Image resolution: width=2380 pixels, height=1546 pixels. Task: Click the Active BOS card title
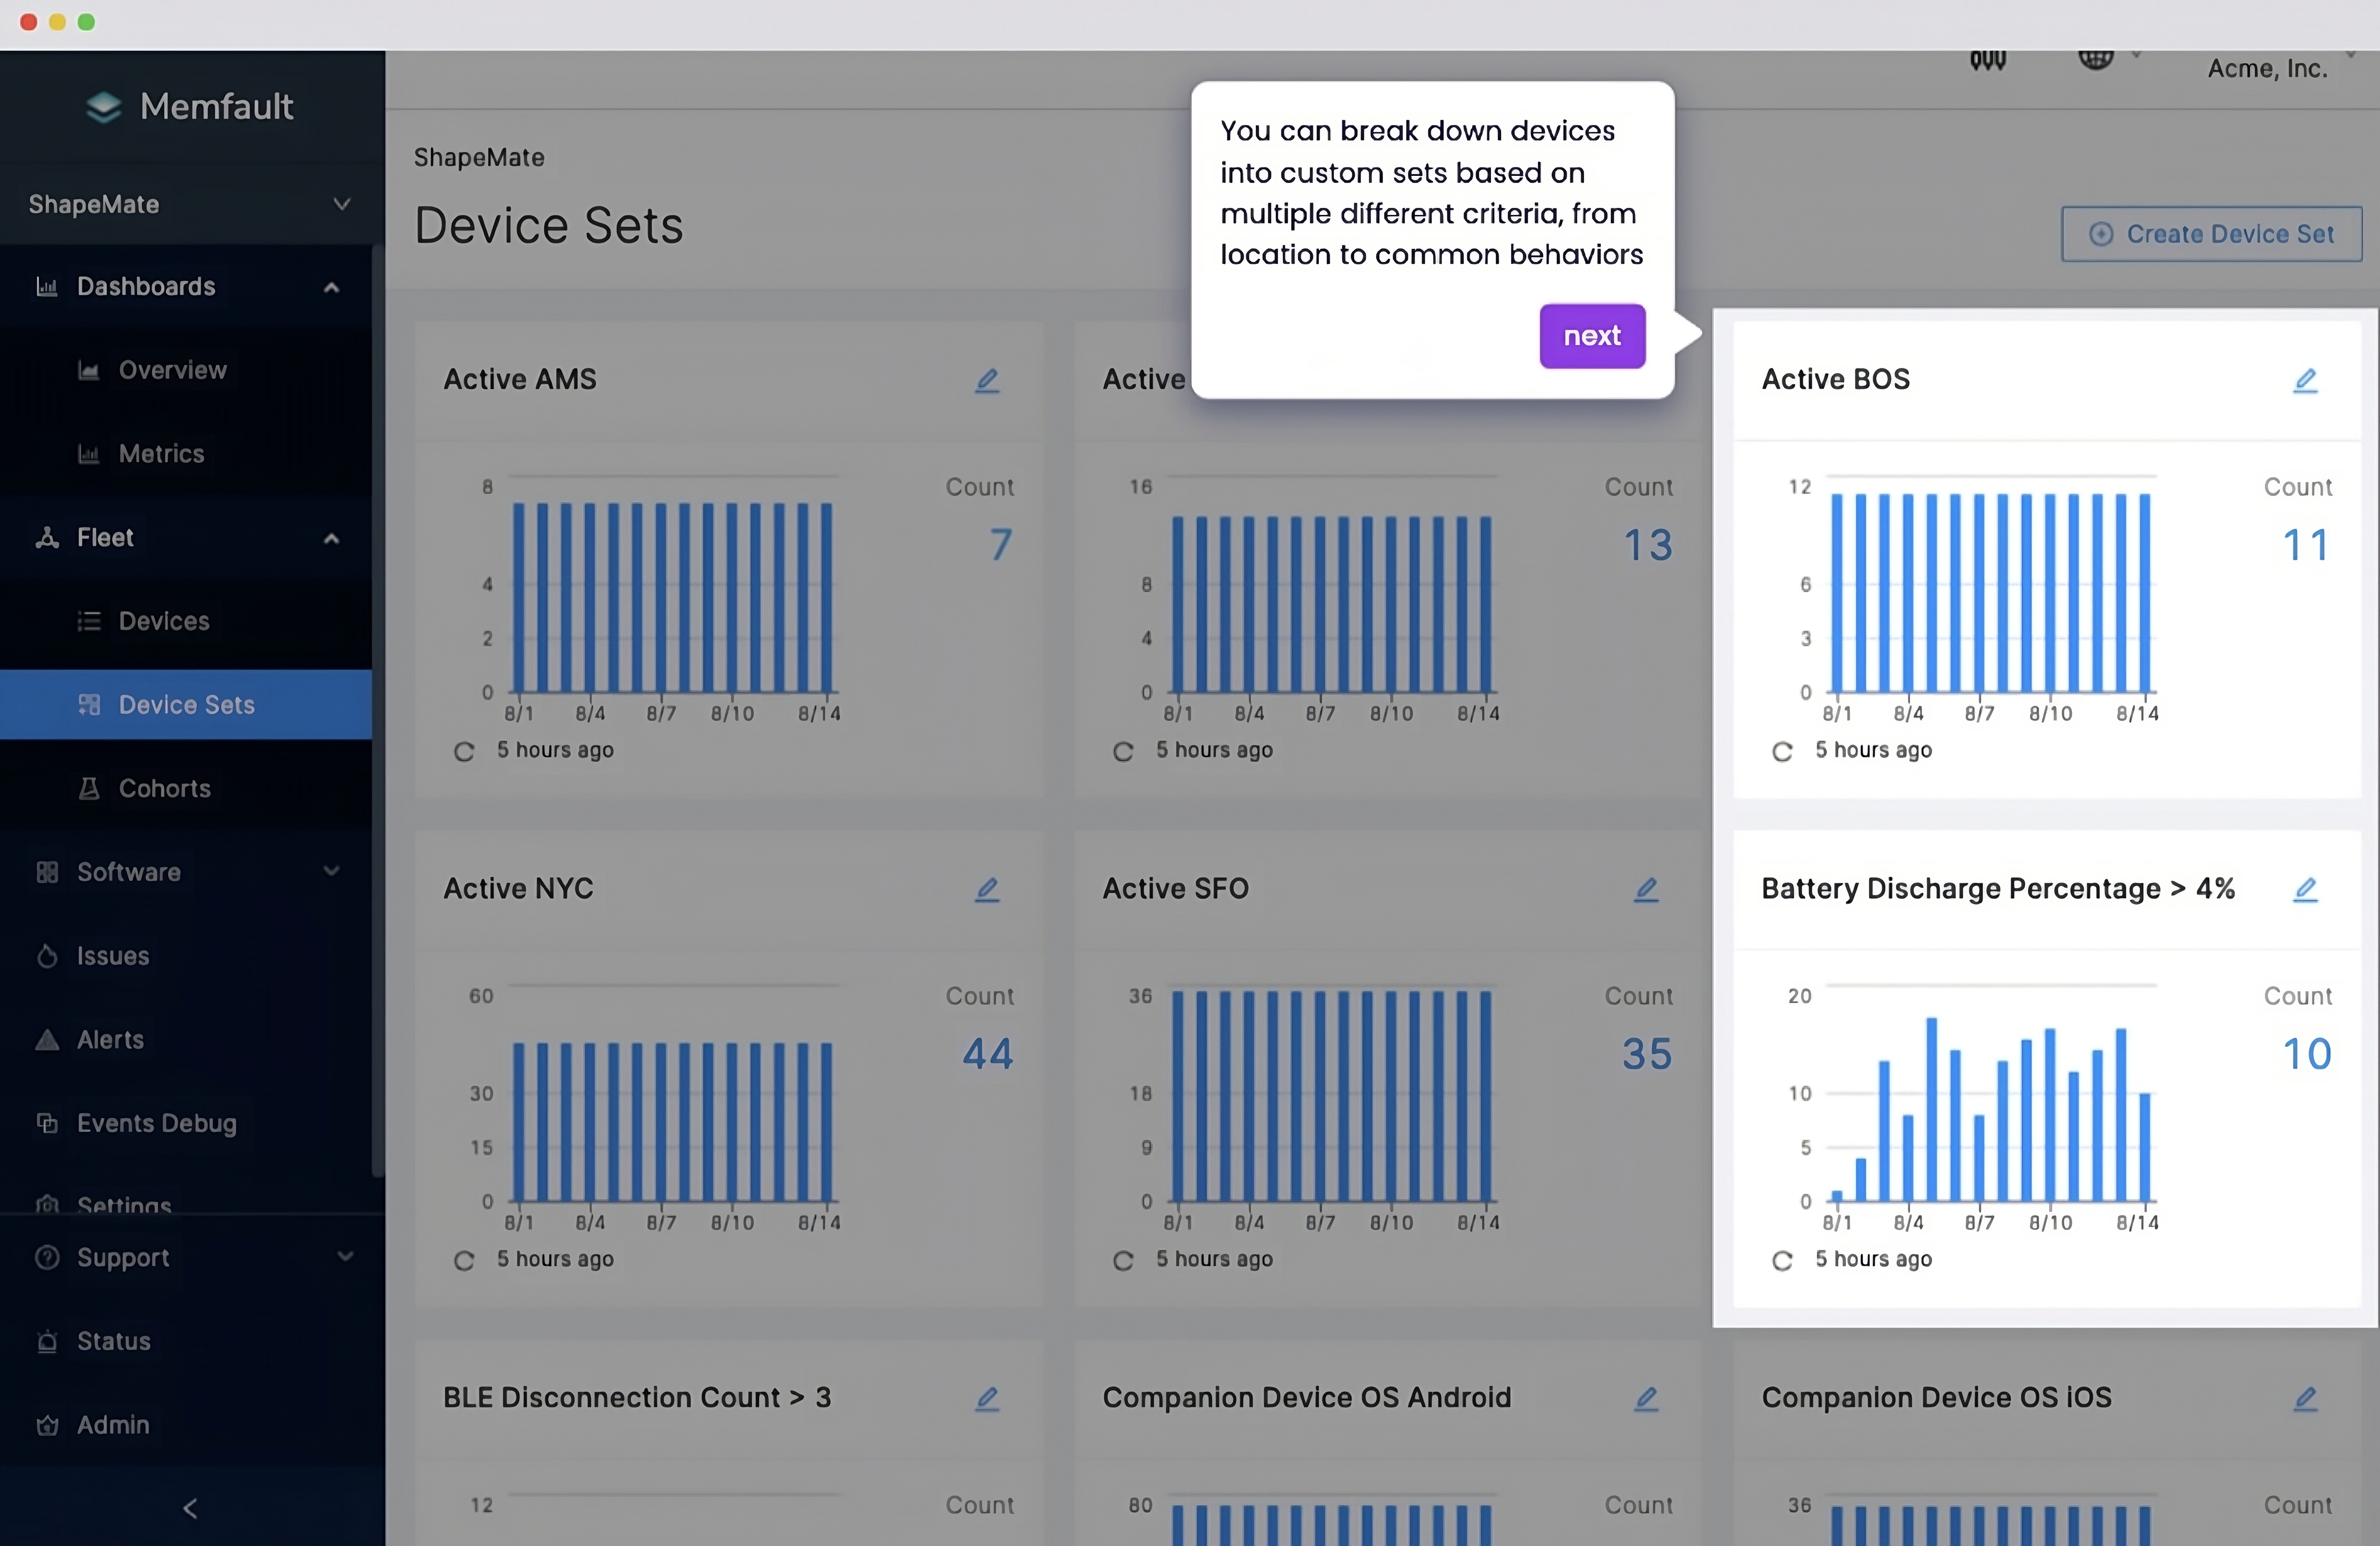pyautogui.click(x=1836, y=379)
